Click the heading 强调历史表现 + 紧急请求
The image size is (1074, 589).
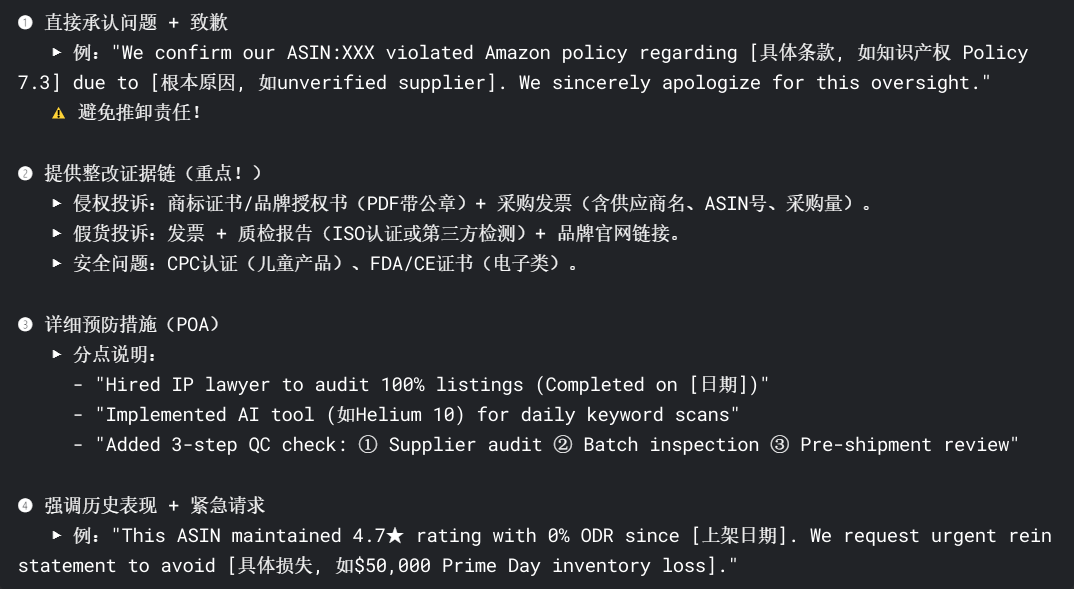point(155,505)
